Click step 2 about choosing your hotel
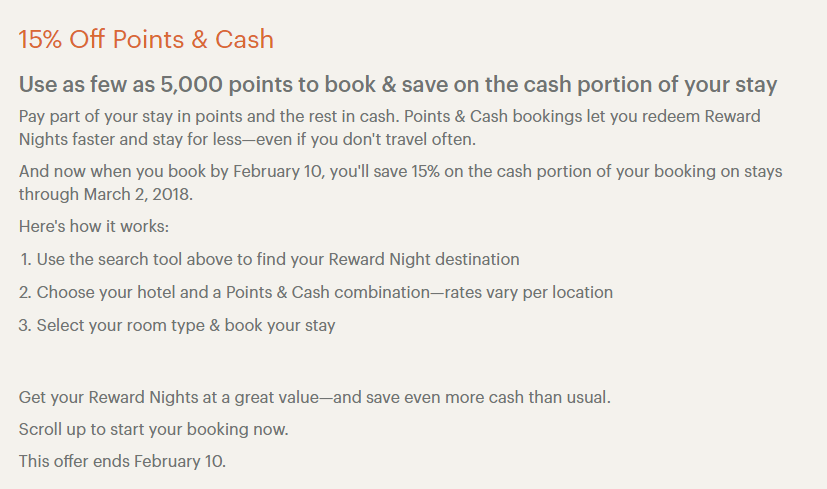Viewport: 827px width, 489px height. click(316, 292)
